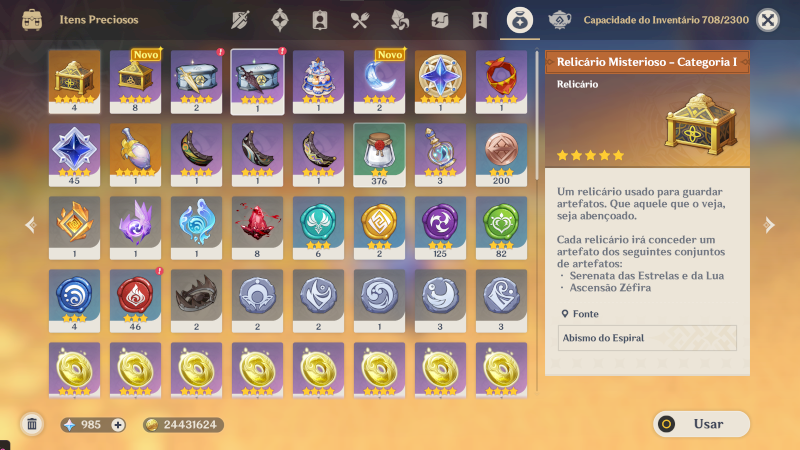Open the Gadgets tab icon
Image resolution: width=800 pixels, height=450 pixels.
[x=439, y=20]
